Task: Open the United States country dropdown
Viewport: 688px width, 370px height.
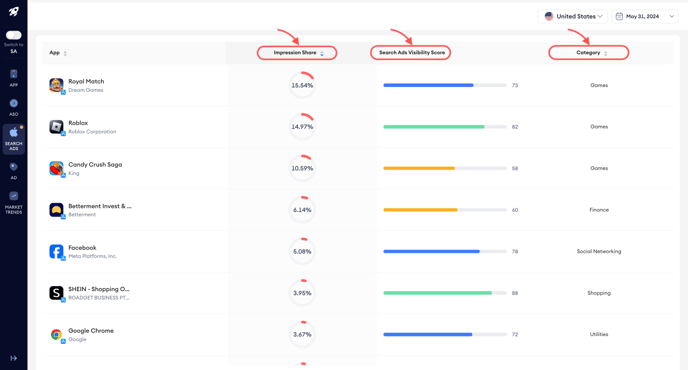Action: coord(573,16)
